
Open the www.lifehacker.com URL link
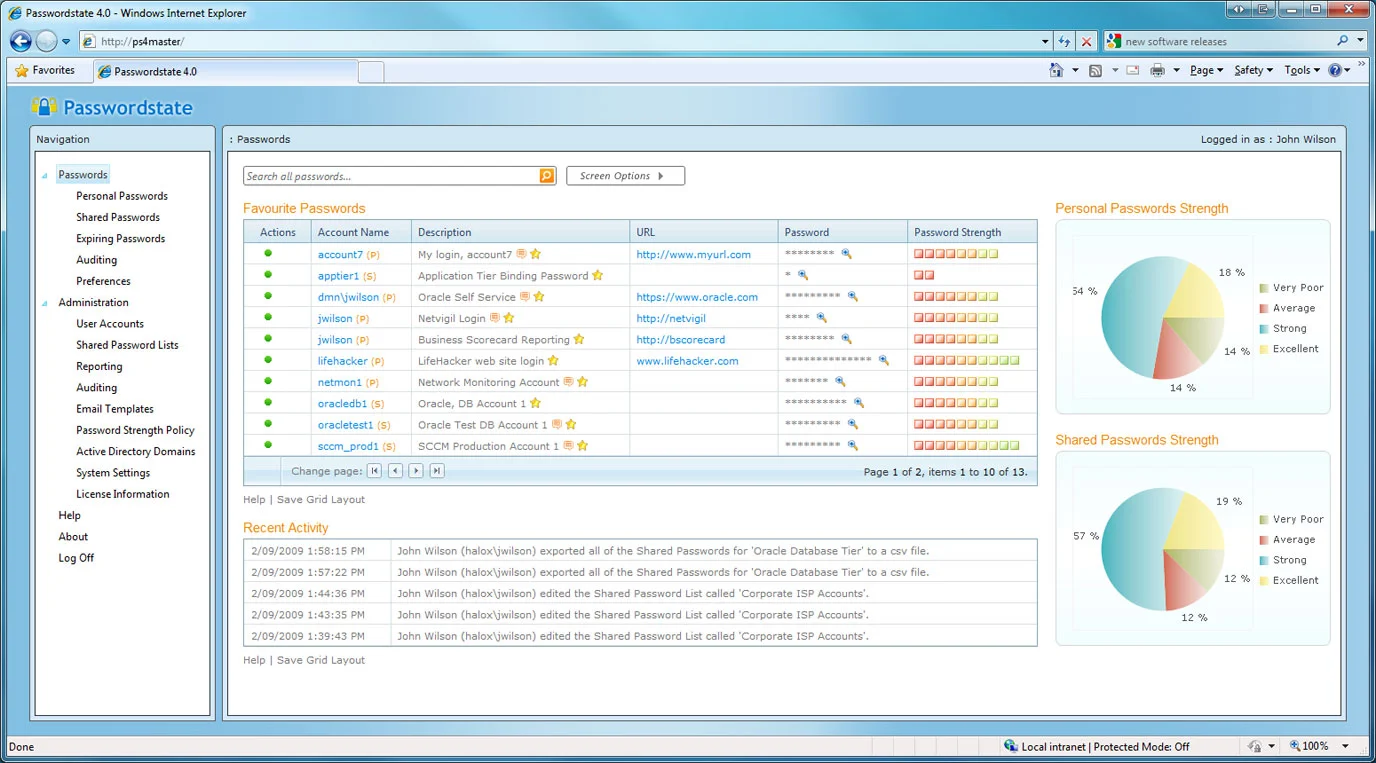tap(687, 361)
